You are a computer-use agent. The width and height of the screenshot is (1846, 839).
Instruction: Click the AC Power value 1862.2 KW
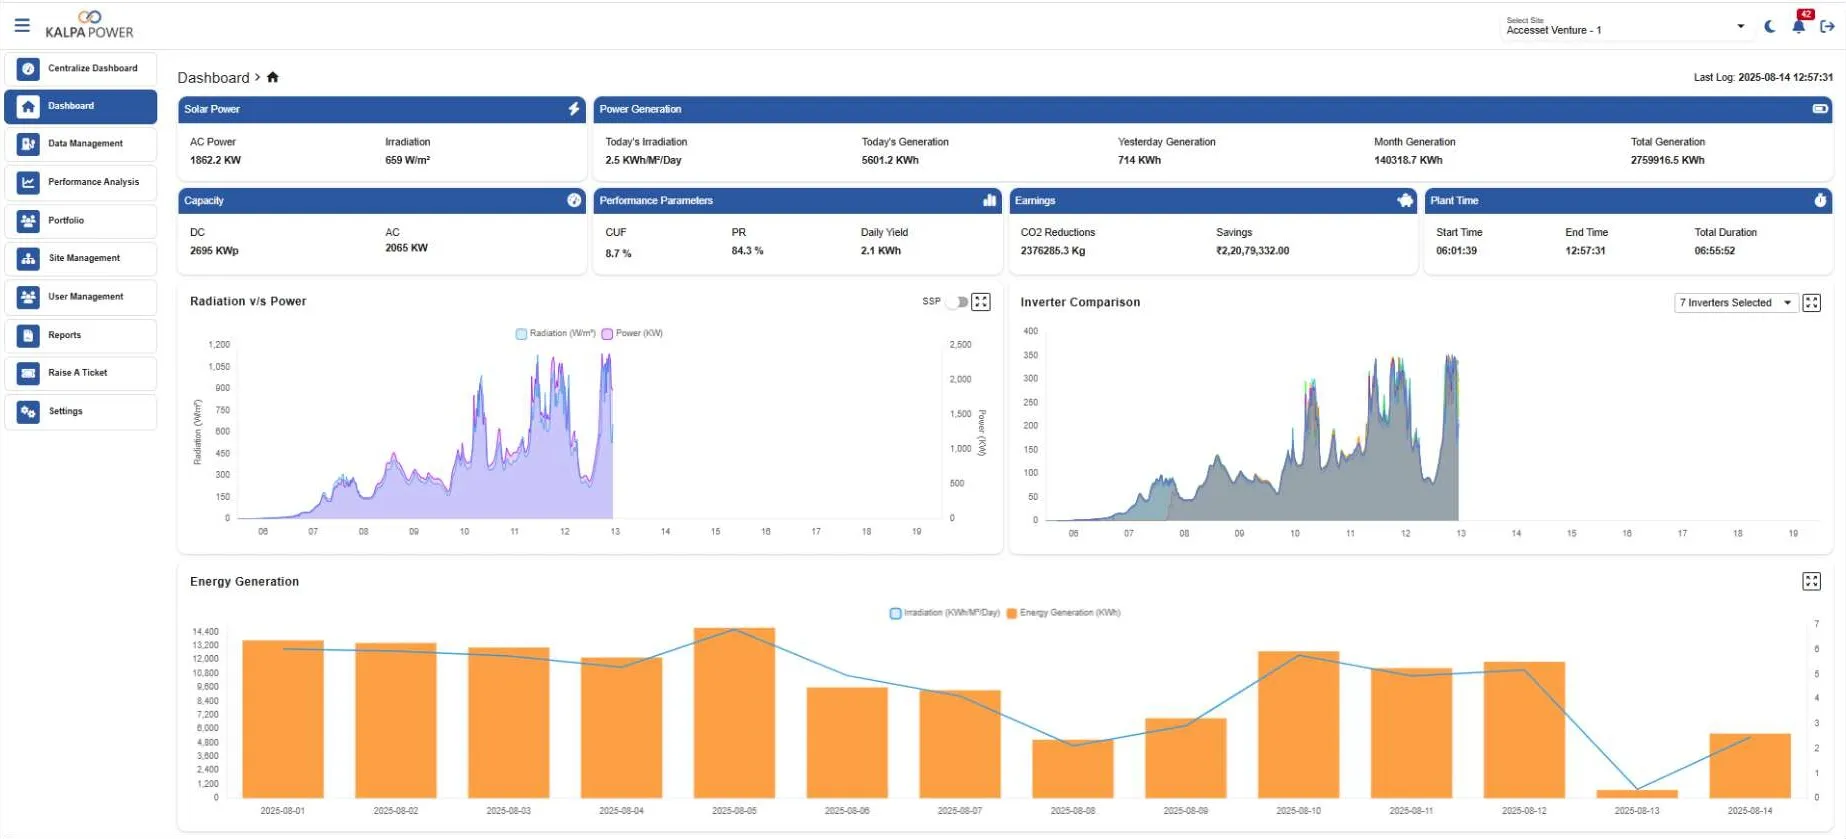215,160
